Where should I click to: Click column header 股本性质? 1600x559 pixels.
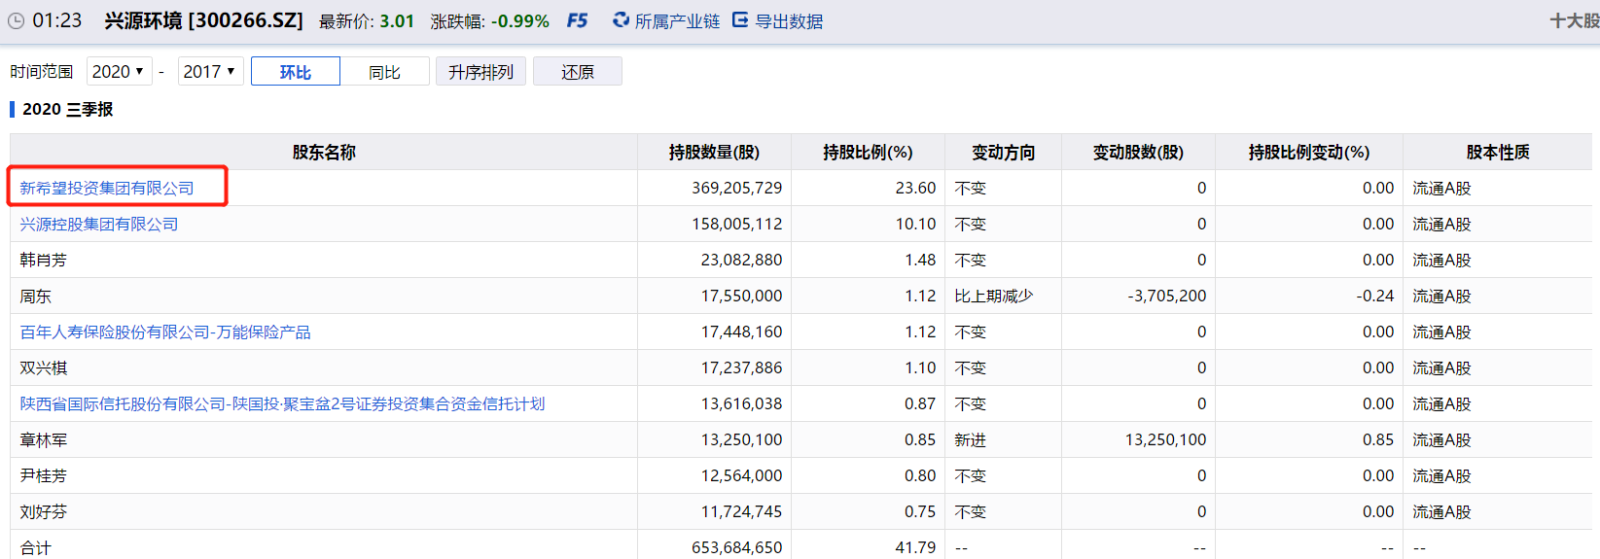[1497, 152]
